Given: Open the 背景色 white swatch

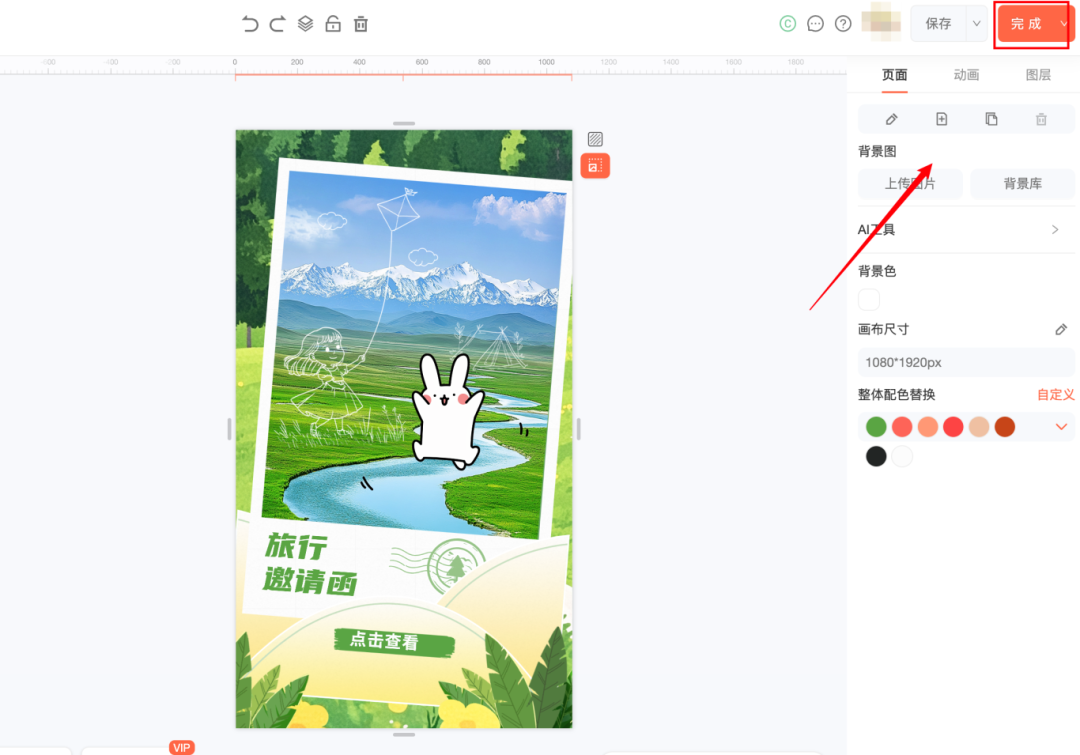Looking at the screenshot, I should pyautogui.click(x=869, y=300).
